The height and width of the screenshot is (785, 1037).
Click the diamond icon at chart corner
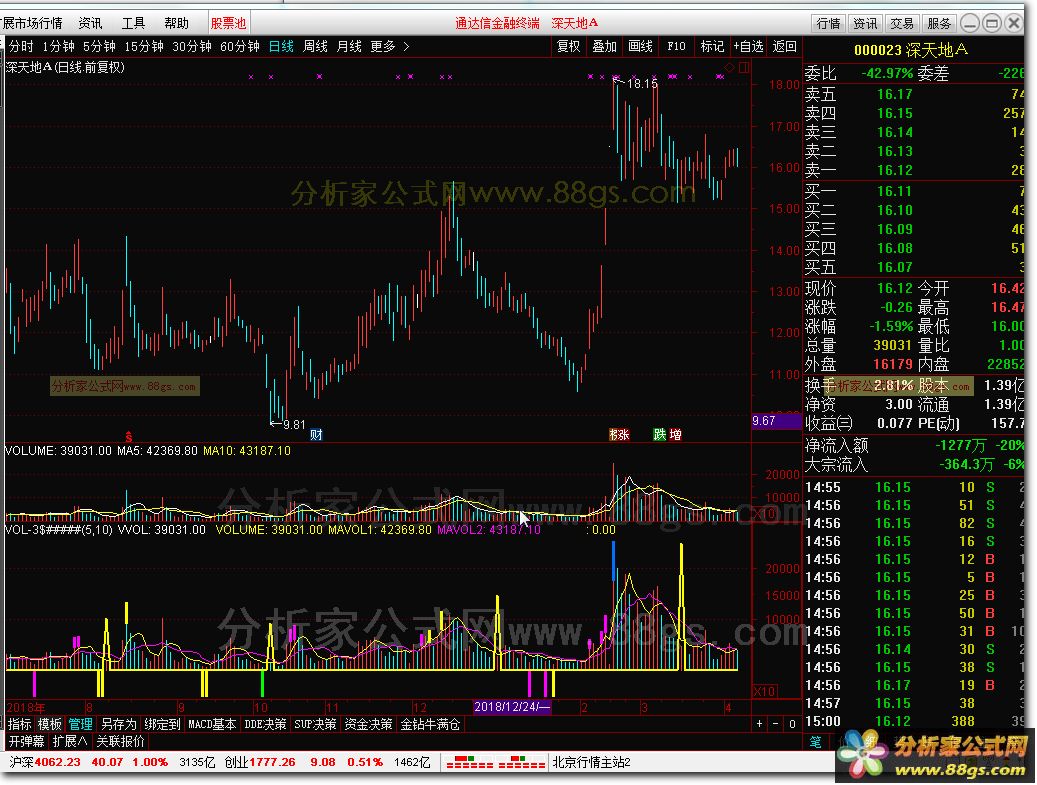click(x=729, y=67)
